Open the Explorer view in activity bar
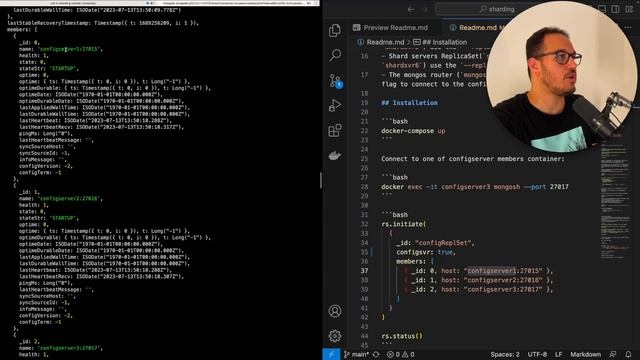The height and width of the screenshot is (360, 640). pyautogui.click(x=335, y=30)
